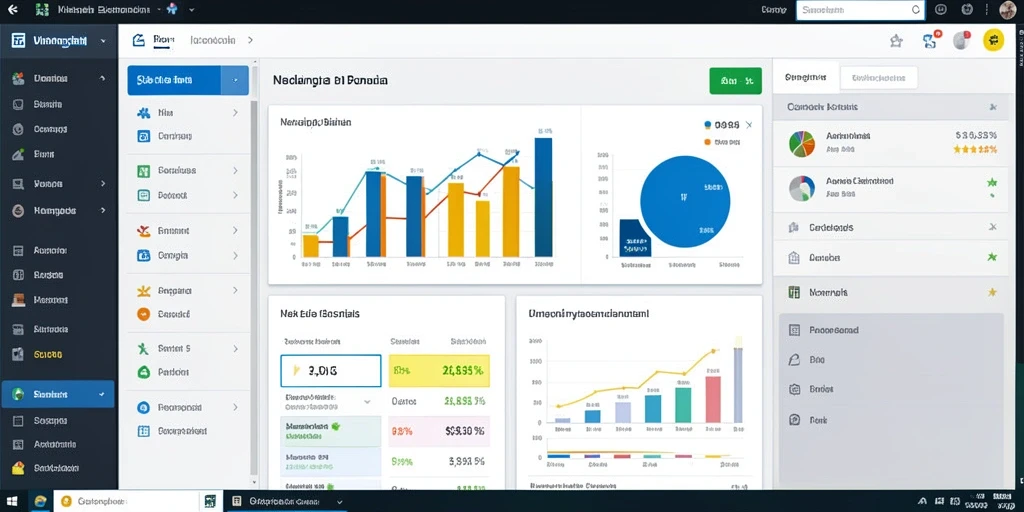Select the blue-outlined value box in the table
1024x512 pixels.
330,371
